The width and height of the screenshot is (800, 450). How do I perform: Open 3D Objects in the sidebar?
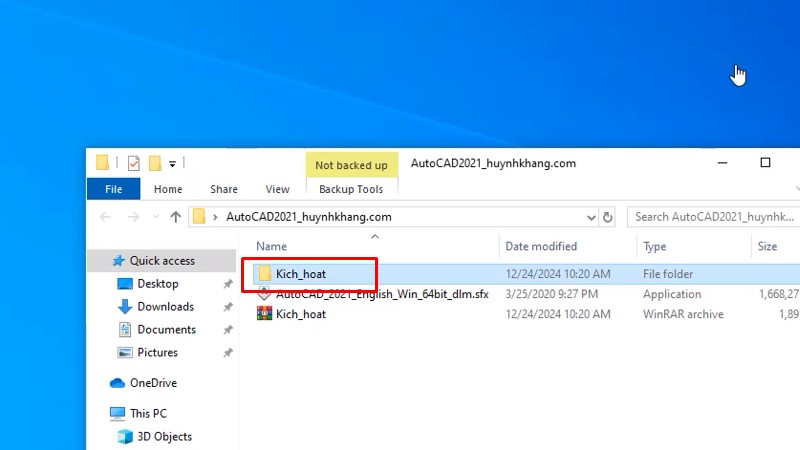(164, 436)
